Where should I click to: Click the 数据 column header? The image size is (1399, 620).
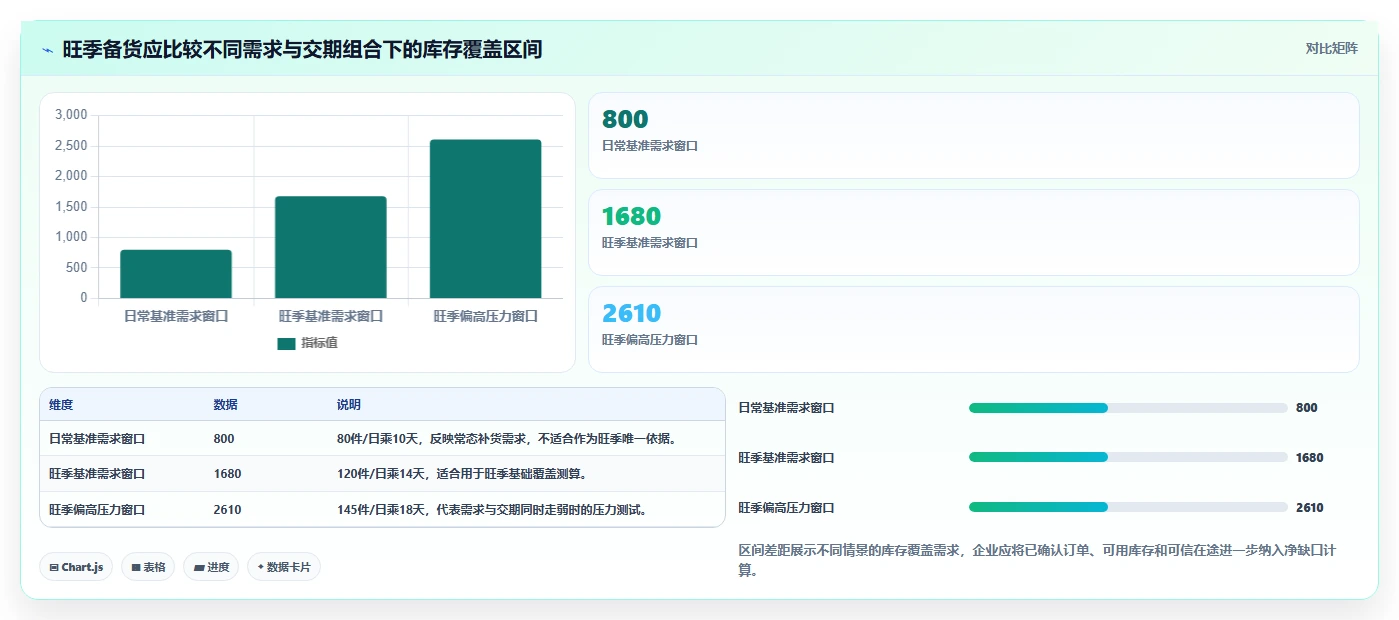coord(225,405)
